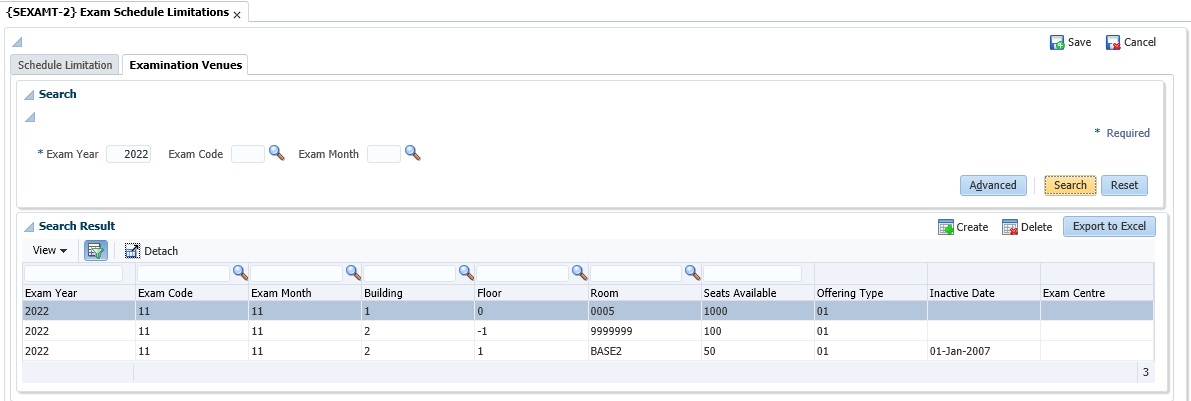Image resolution: width=1191 pixels, height=401 pixels.
Task: Click the Detach table icon
Action: (133, 251)
